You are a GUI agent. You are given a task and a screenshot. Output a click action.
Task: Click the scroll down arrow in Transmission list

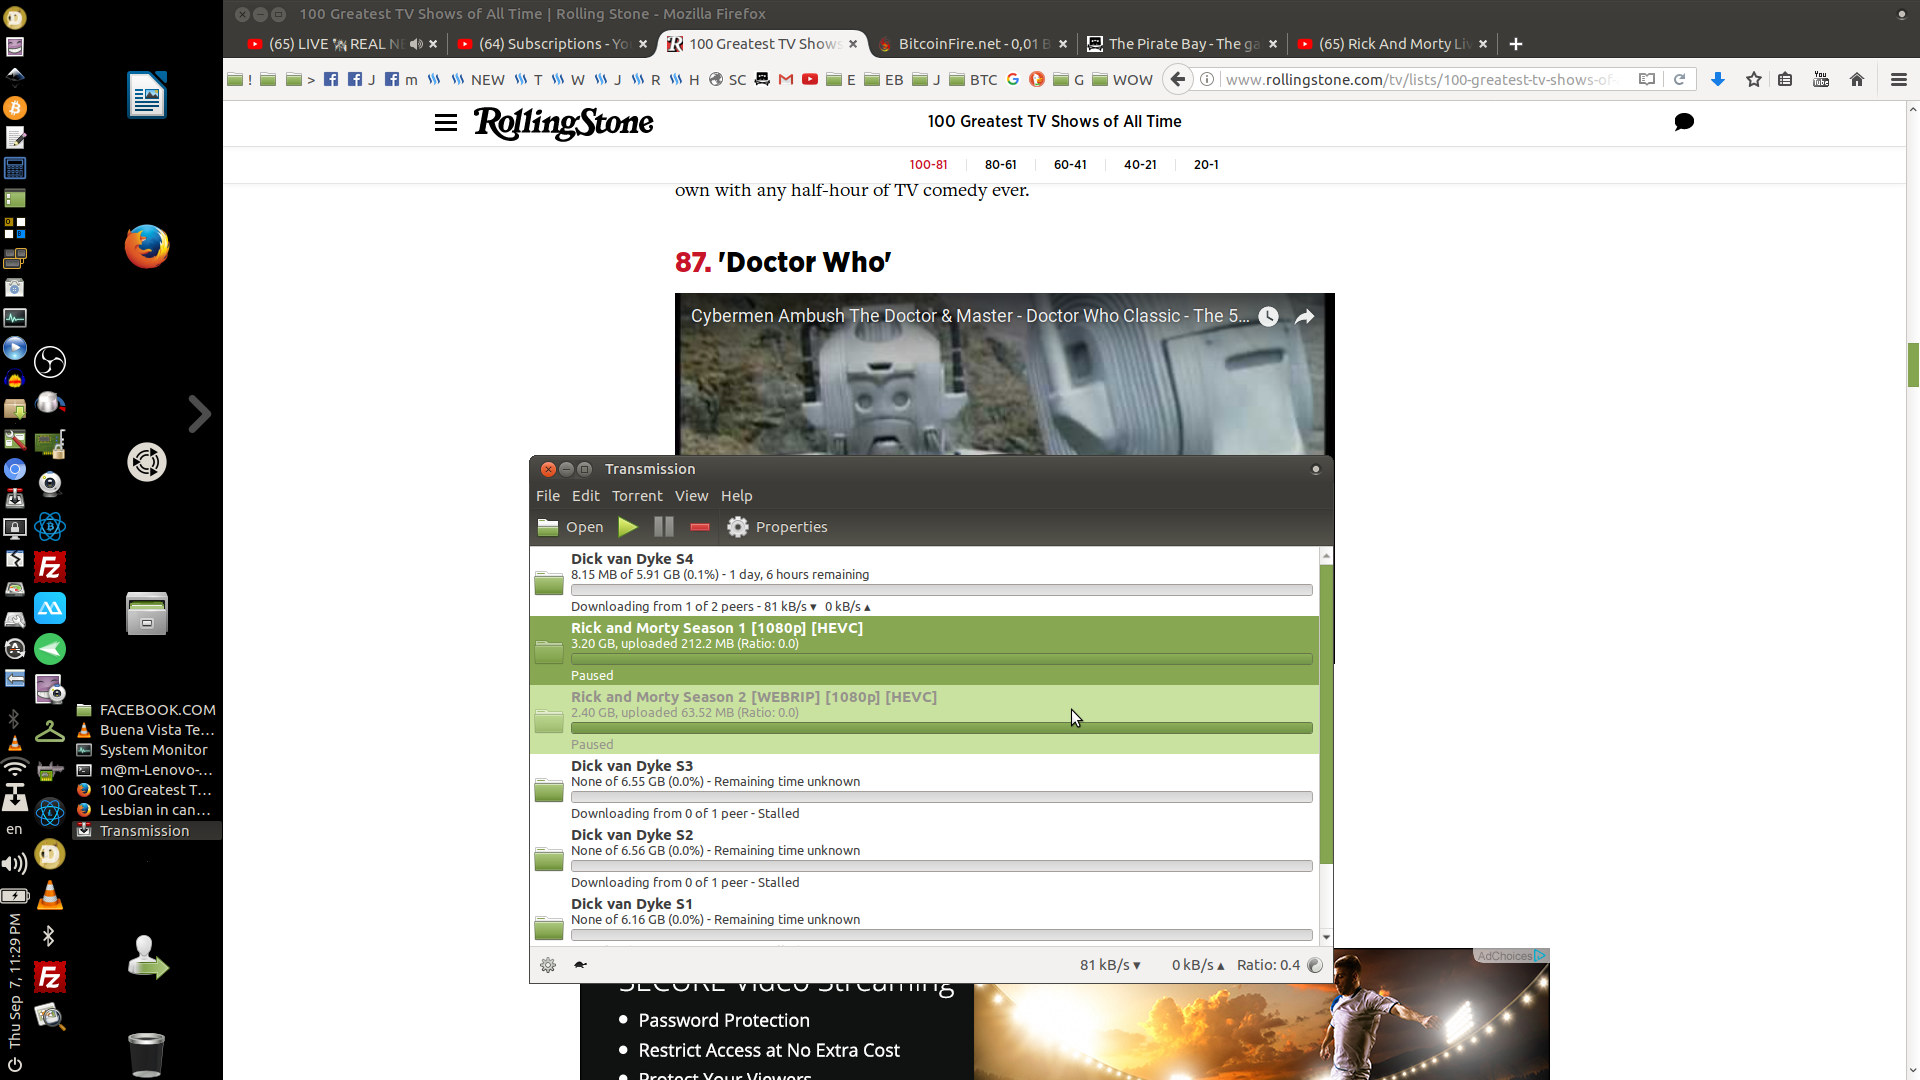pos(1326,938)
